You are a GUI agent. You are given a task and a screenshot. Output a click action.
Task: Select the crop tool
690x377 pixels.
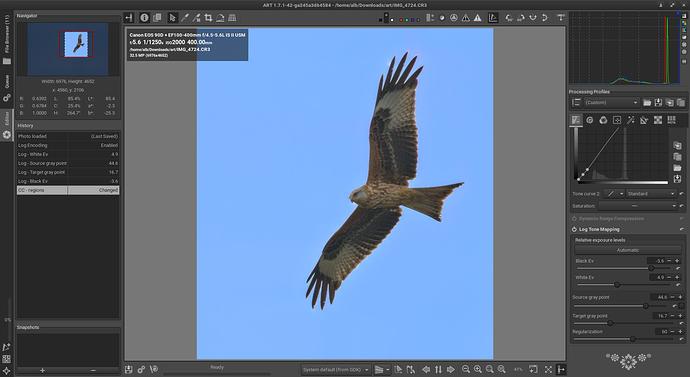click(x=208, y=18)
